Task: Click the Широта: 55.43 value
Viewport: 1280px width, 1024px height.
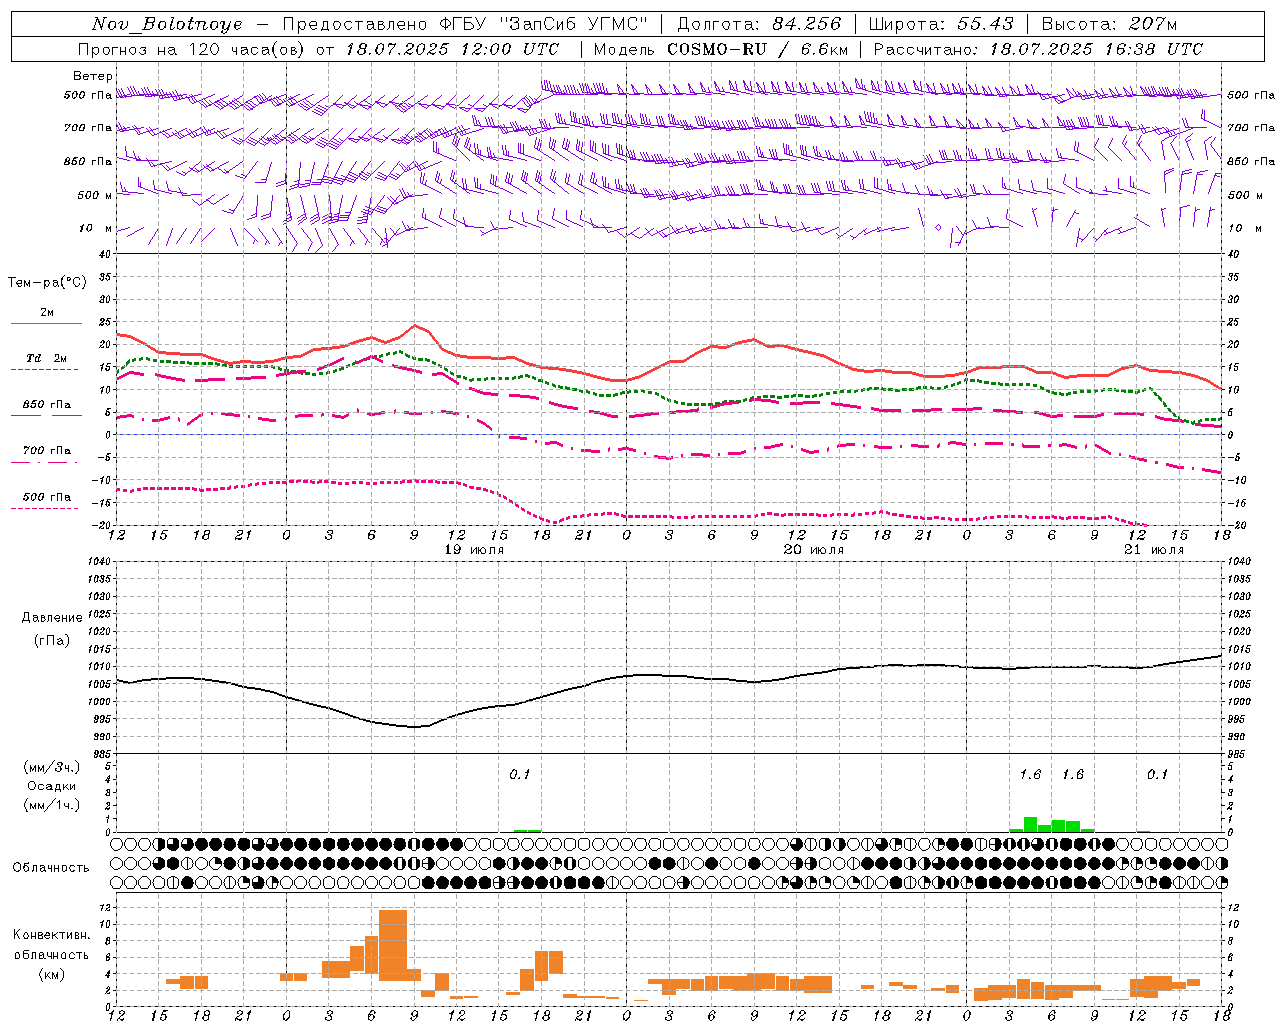Action: (x=941, y=24)
